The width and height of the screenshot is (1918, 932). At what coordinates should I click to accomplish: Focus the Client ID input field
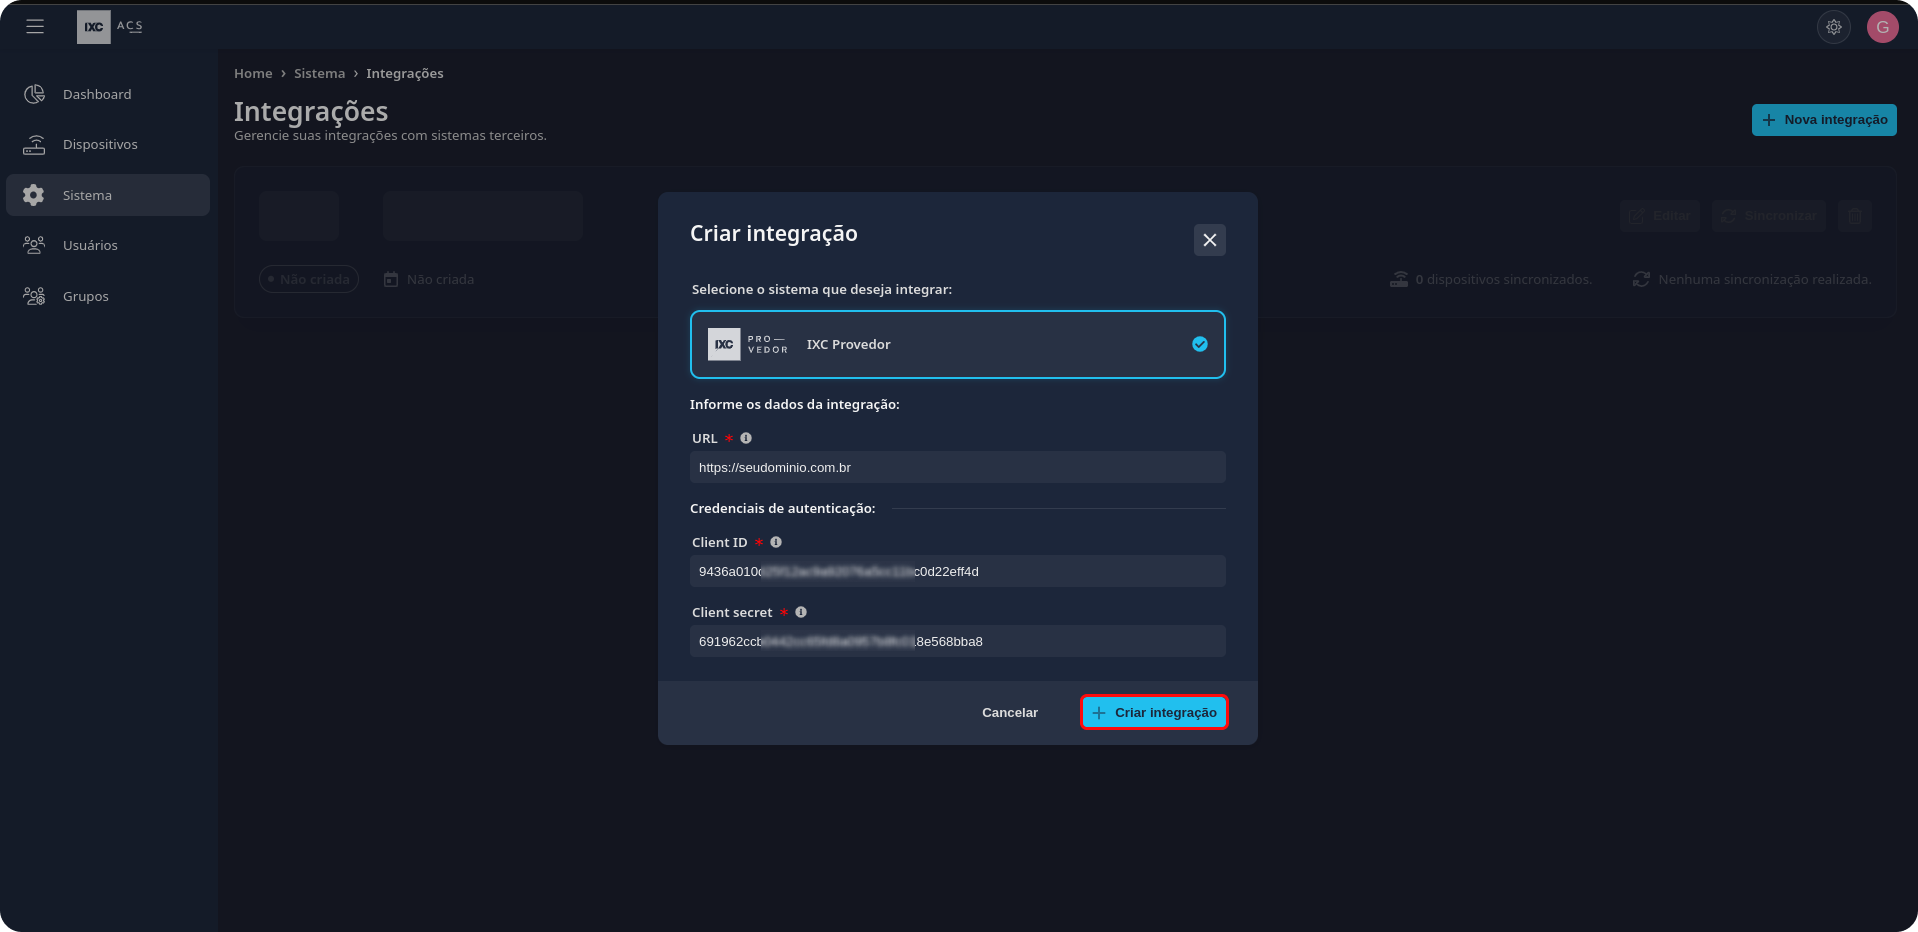[958, 571]
